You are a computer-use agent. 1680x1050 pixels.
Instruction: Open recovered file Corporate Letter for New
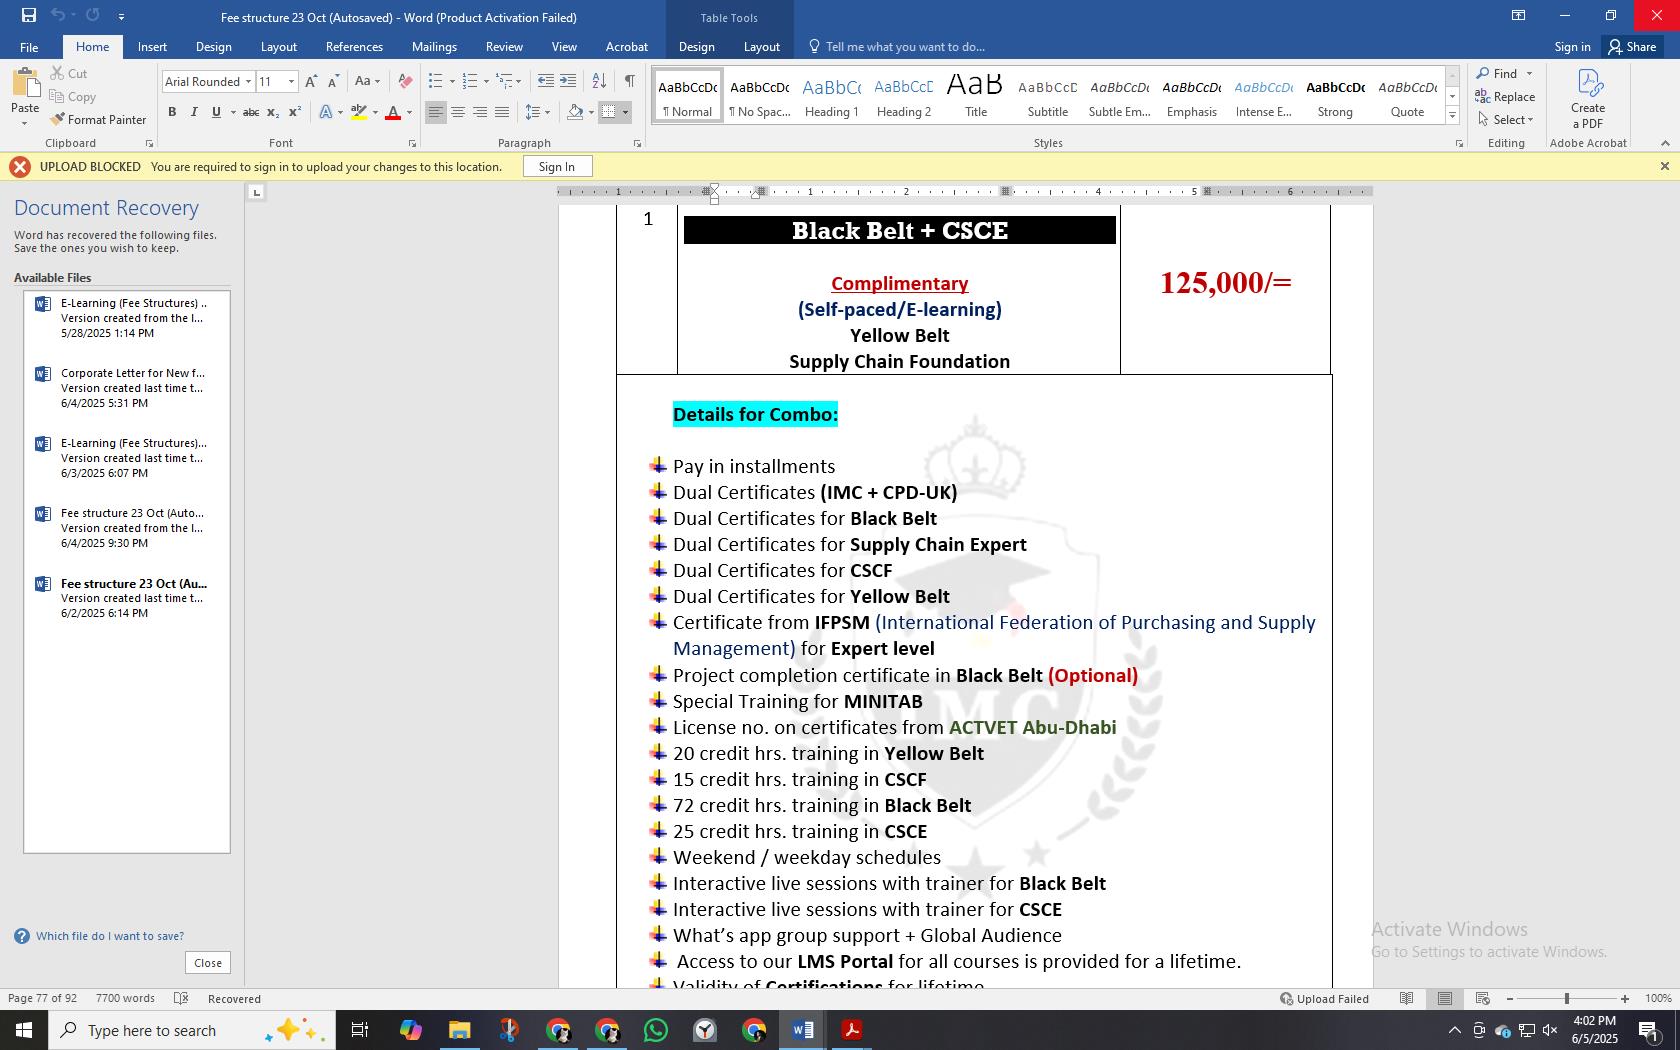point(127,388)
